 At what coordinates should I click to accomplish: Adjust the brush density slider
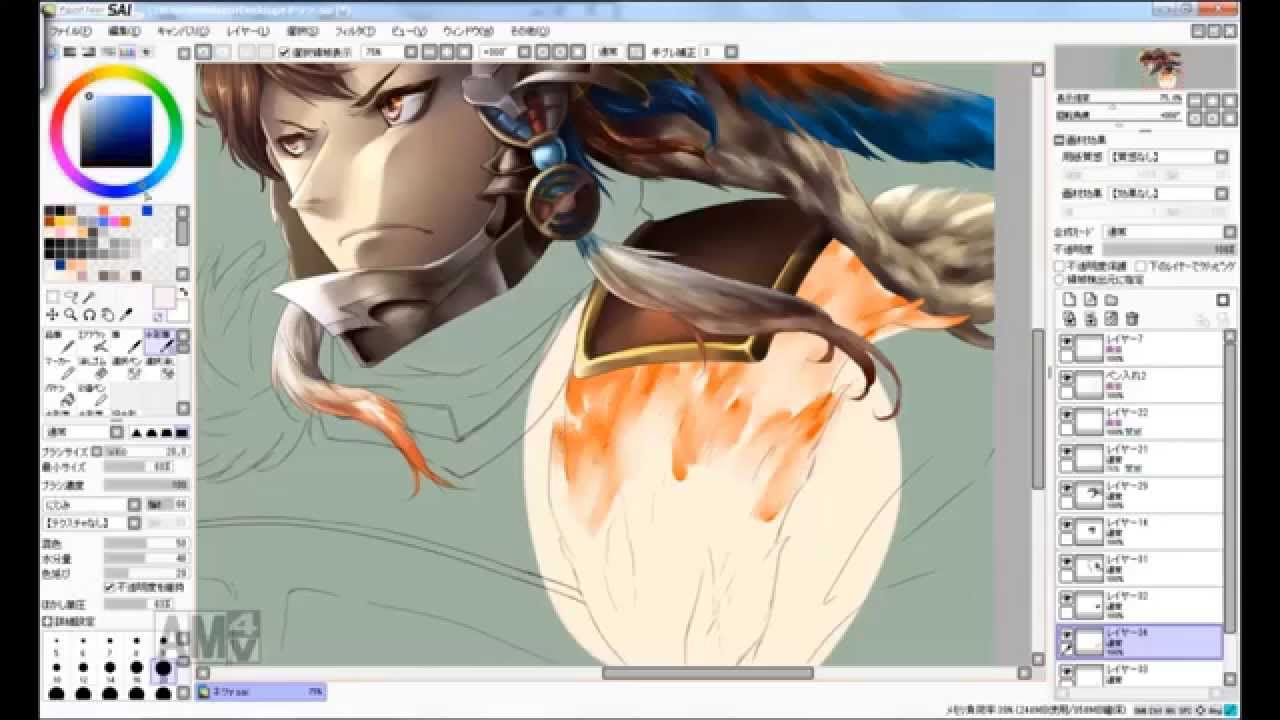tap(146, 484)
